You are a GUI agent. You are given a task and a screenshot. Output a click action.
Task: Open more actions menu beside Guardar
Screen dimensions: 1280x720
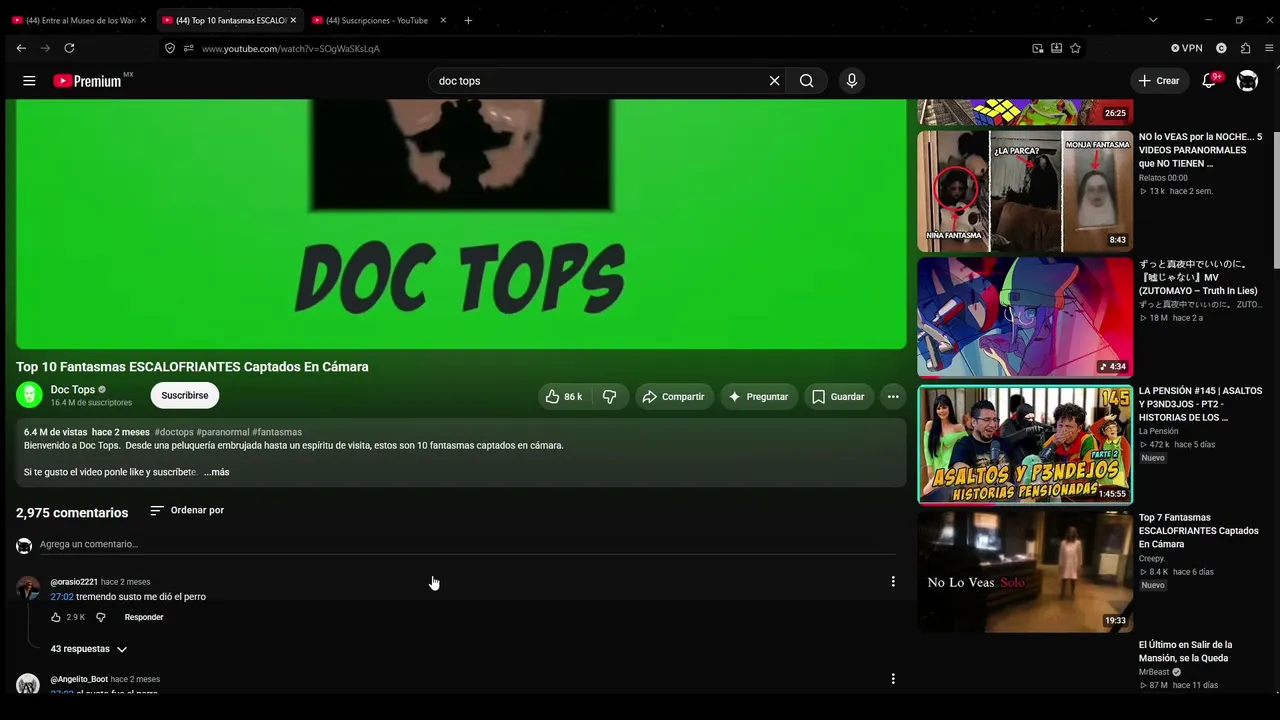(x=893, y=397)
